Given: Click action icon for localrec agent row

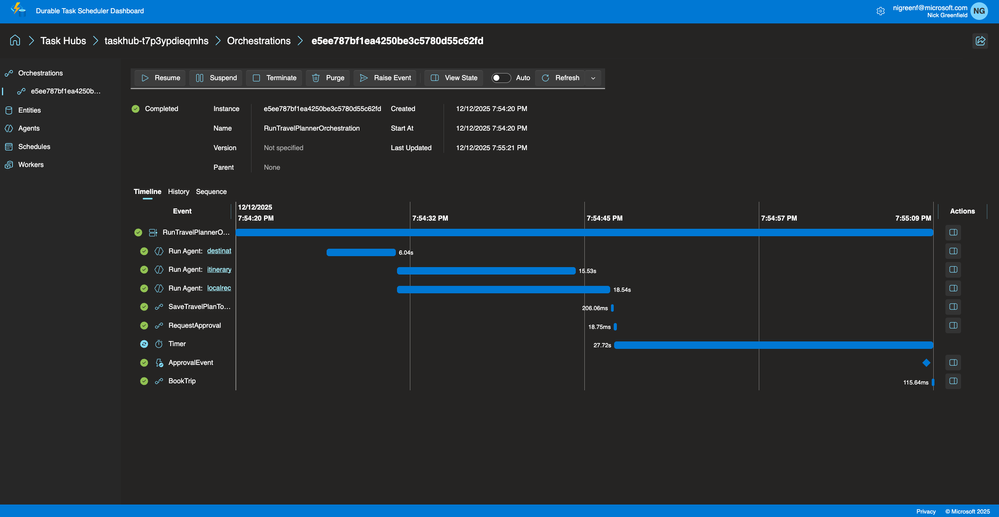Looking at the screenshot, I should pos(953,288).
